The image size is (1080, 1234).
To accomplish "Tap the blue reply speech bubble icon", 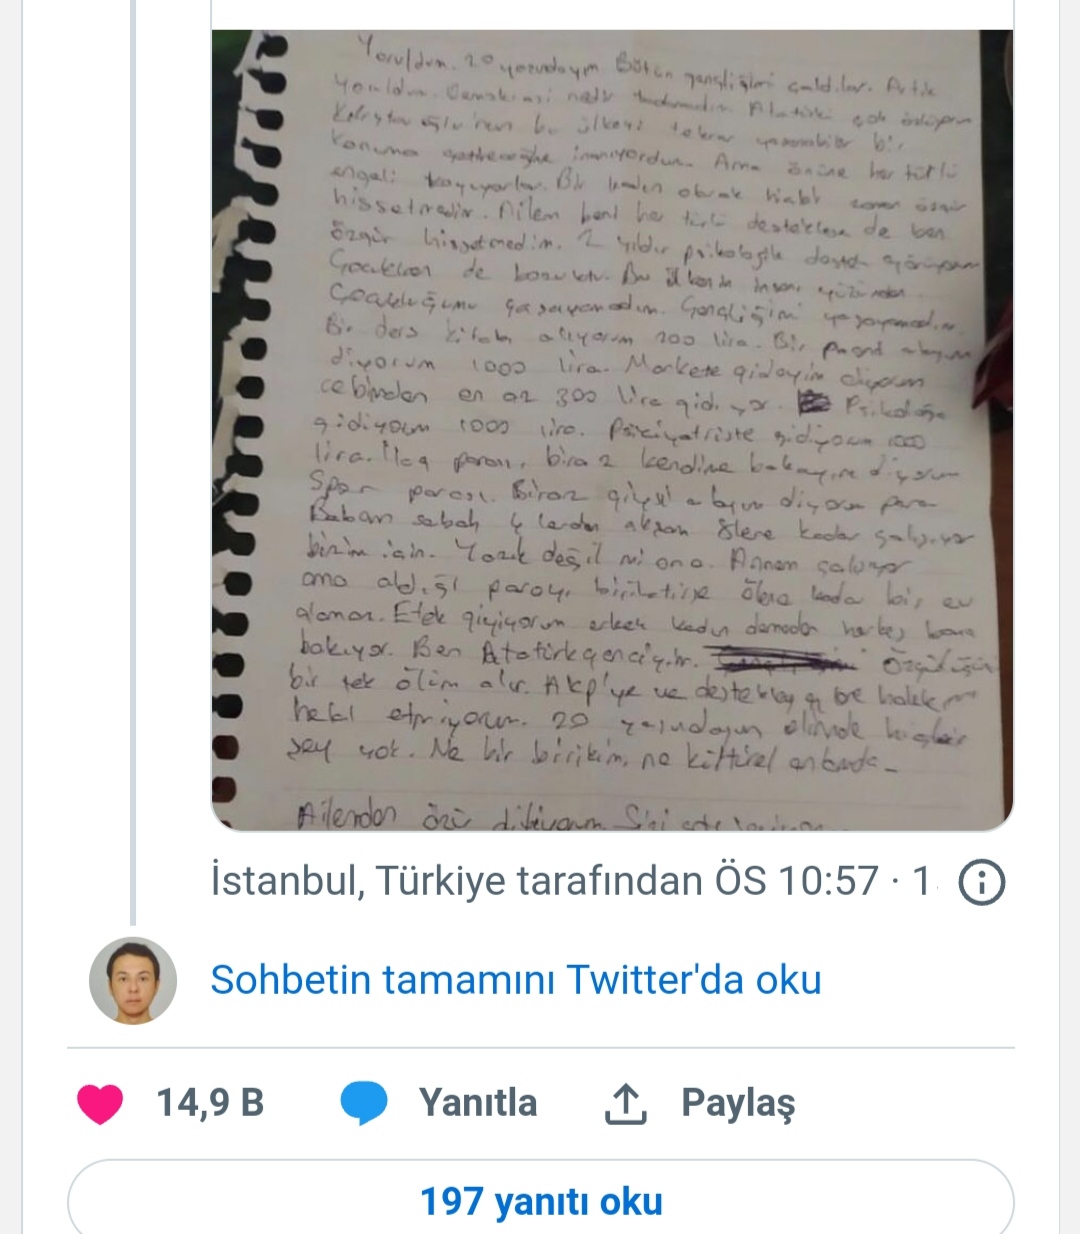I will tap(364, 1104).
